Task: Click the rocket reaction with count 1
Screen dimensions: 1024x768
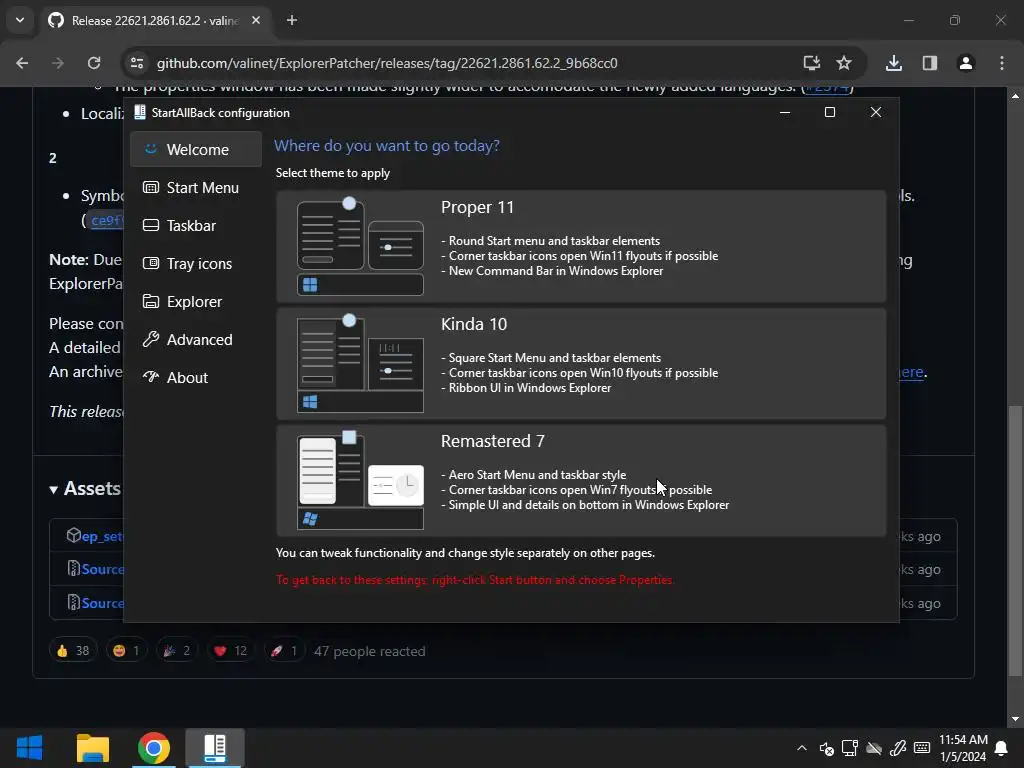Action: pos(284,651)
